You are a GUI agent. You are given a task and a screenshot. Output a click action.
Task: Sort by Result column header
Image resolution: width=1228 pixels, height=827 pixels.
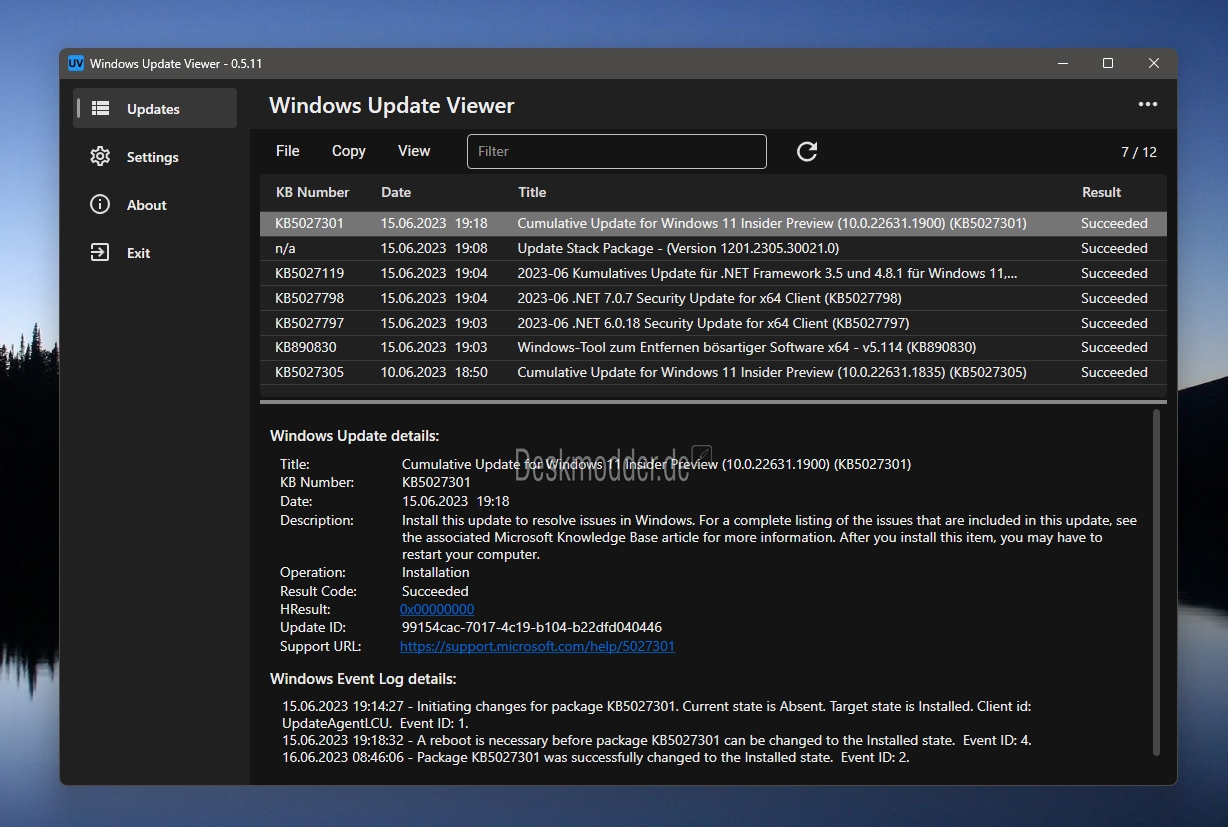pos(1102,192)
